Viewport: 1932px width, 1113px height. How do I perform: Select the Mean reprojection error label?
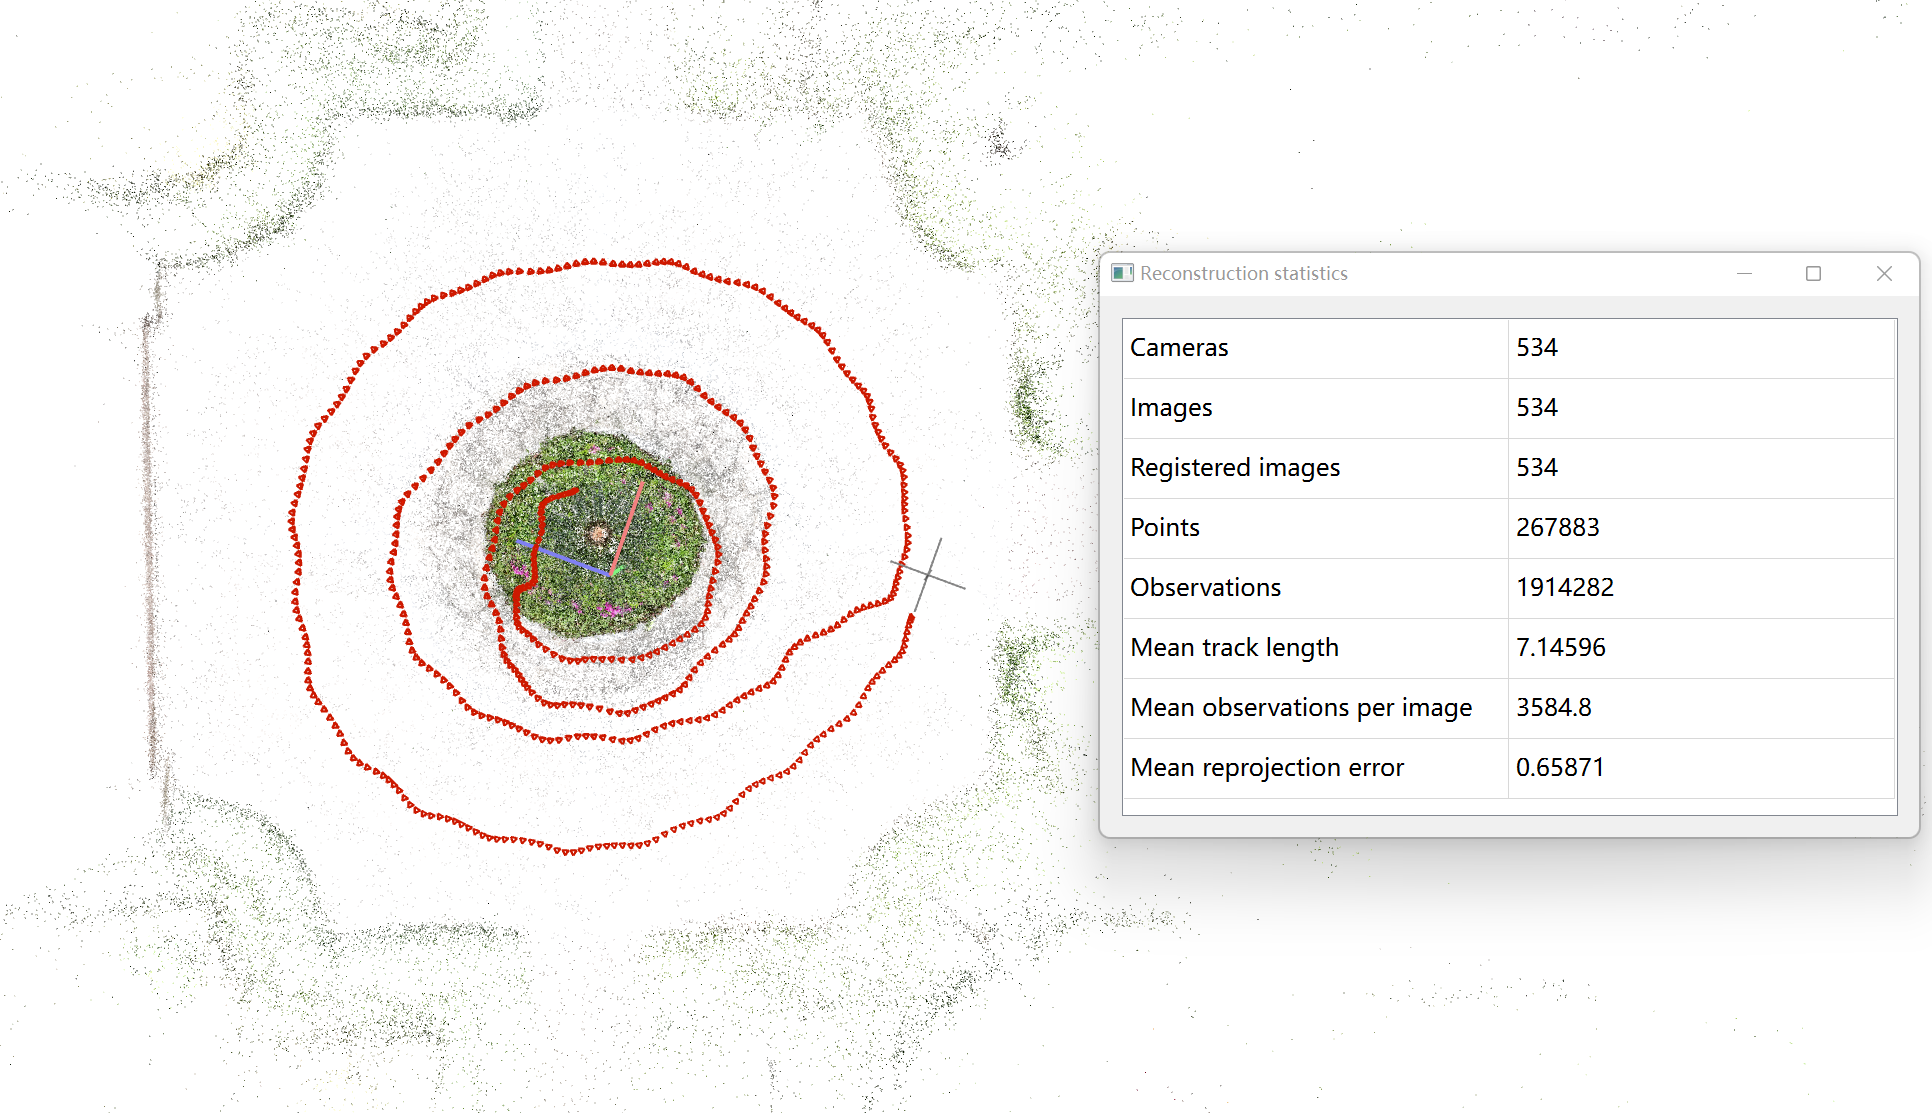coord(1315,768)
